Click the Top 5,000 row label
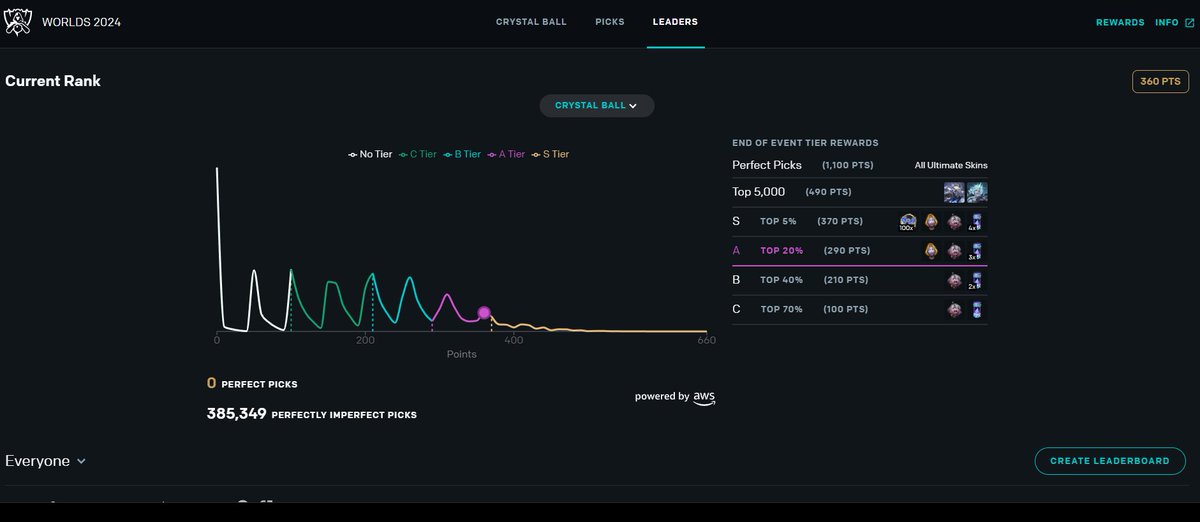This screenshot has width=1200, height=522. (759, 192)
